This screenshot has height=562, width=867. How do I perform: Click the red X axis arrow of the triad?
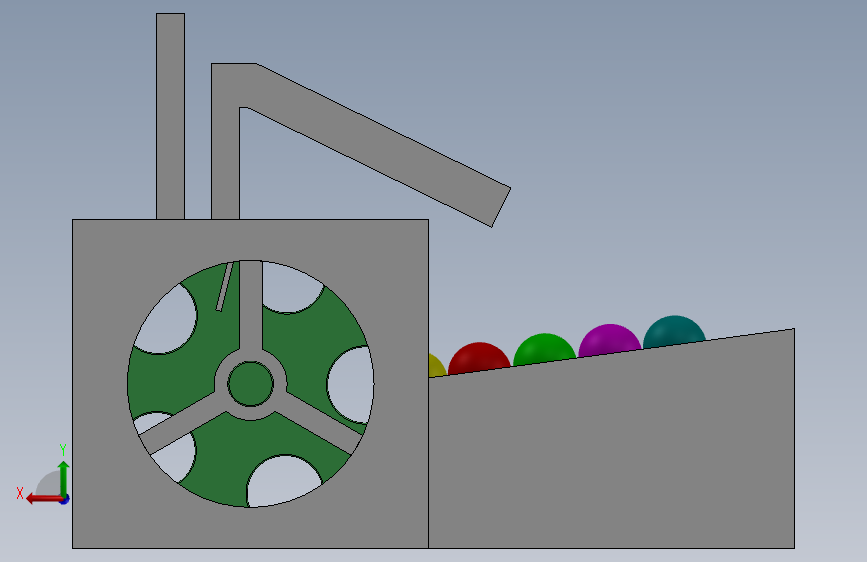(44, 499)
